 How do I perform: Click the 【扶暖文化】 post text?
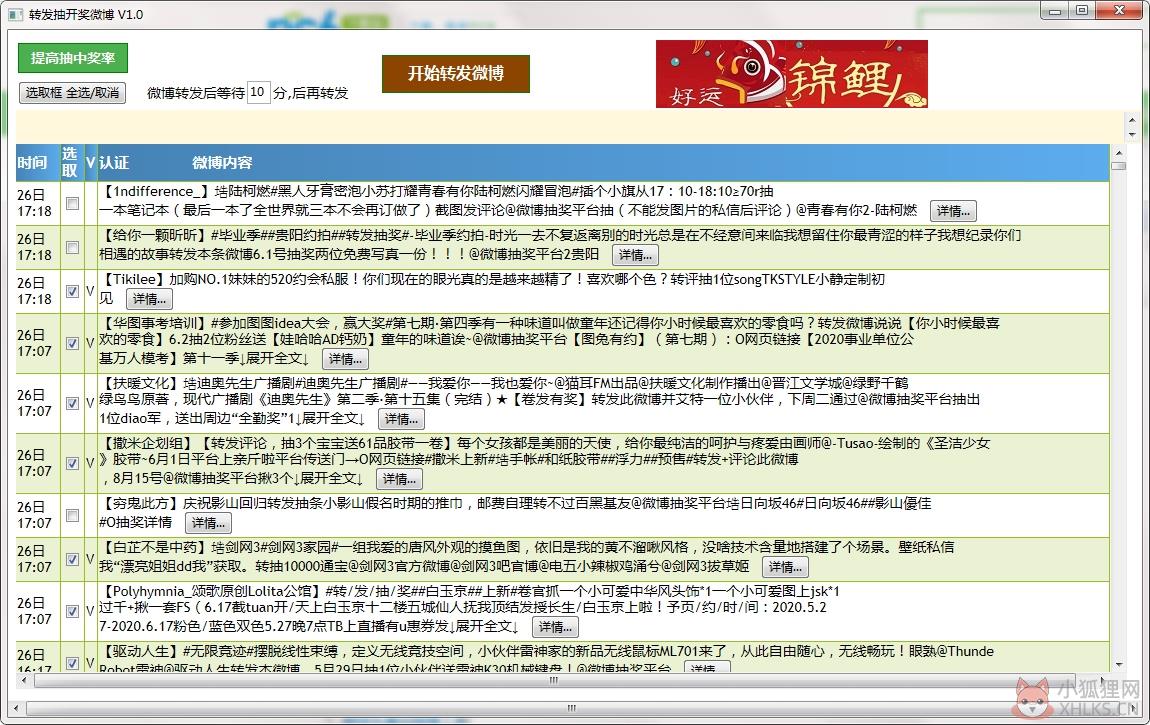click(540, 400)
